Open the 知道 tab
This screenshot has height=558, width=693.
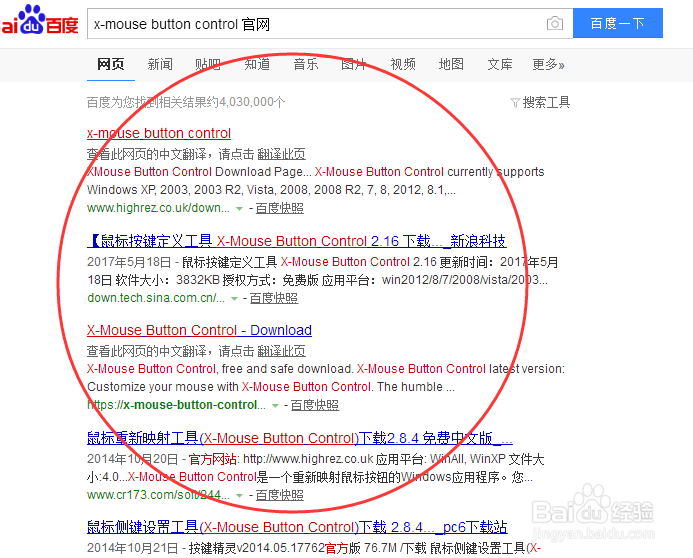pos(257,65)
